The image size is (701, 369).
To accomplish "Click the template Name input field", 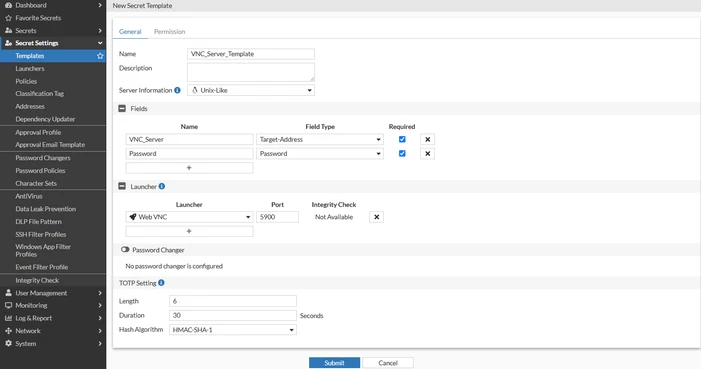I will click(251, 54).
